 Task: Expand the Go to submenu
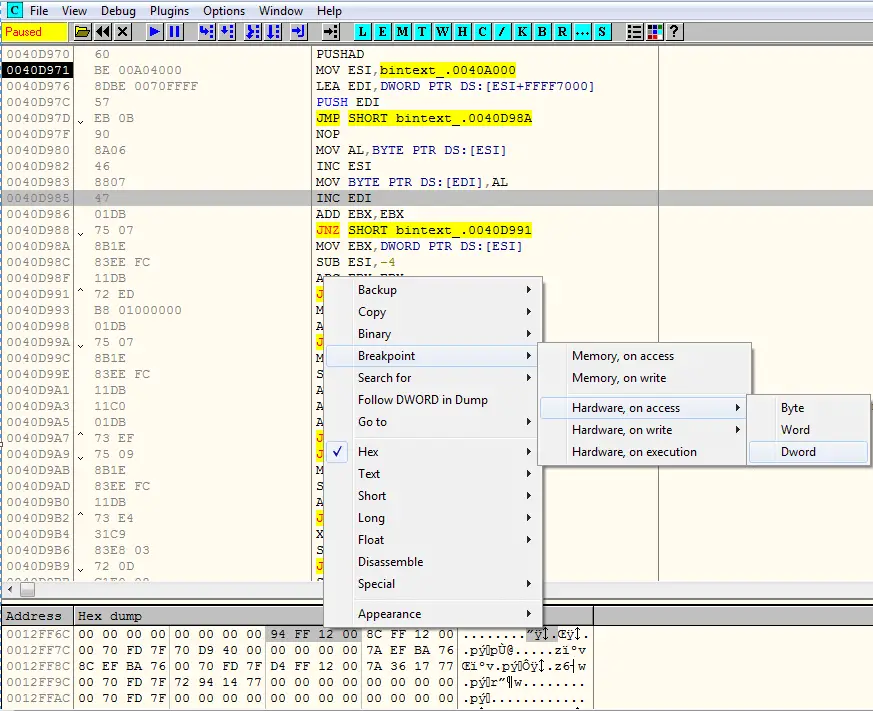(433, 421)
